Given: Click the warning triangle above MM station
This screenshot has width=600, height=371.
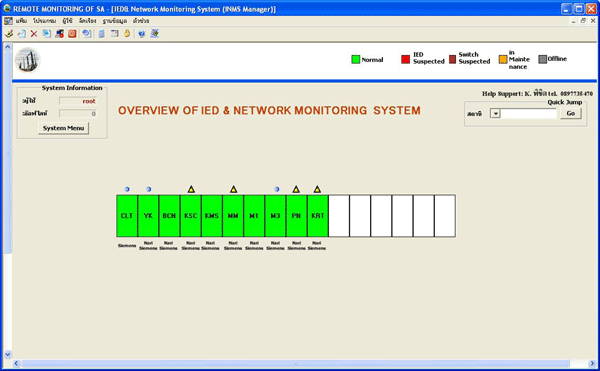Looking at the screenshot, I should pos(233,189).
